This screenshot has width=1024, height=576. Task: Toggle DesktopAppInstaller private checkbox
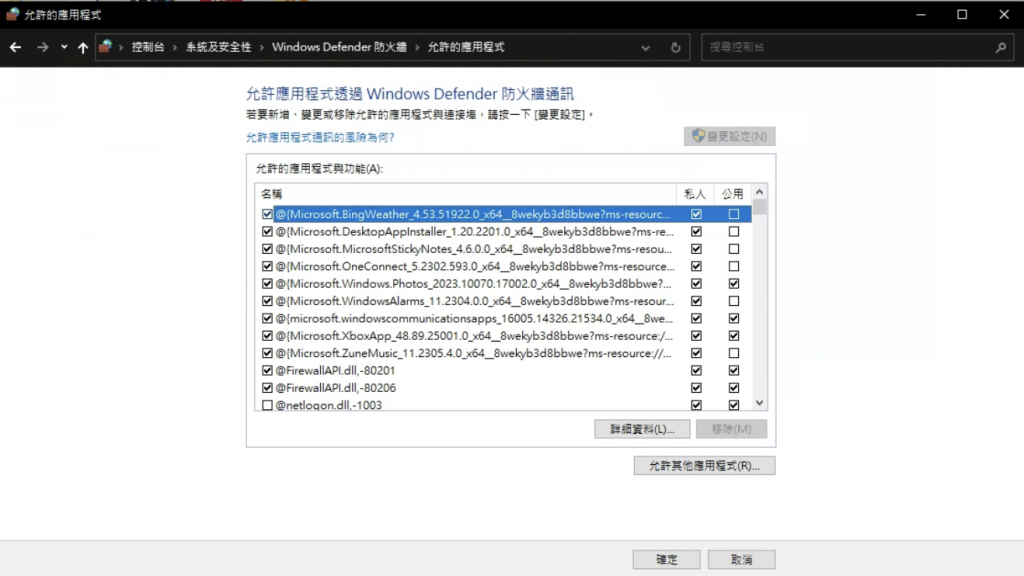[696, 231]
